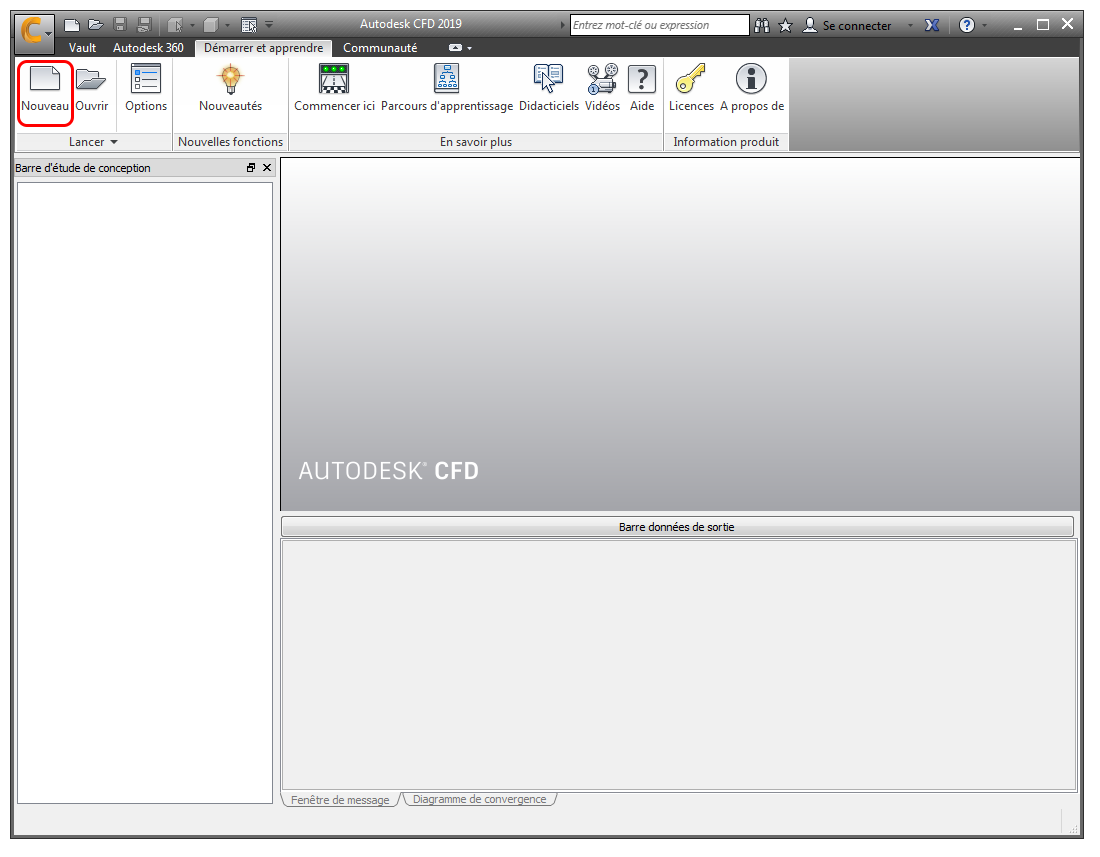Click Commencer ici icon
The height and width of the screenshot is (857, 1100).
334,89
